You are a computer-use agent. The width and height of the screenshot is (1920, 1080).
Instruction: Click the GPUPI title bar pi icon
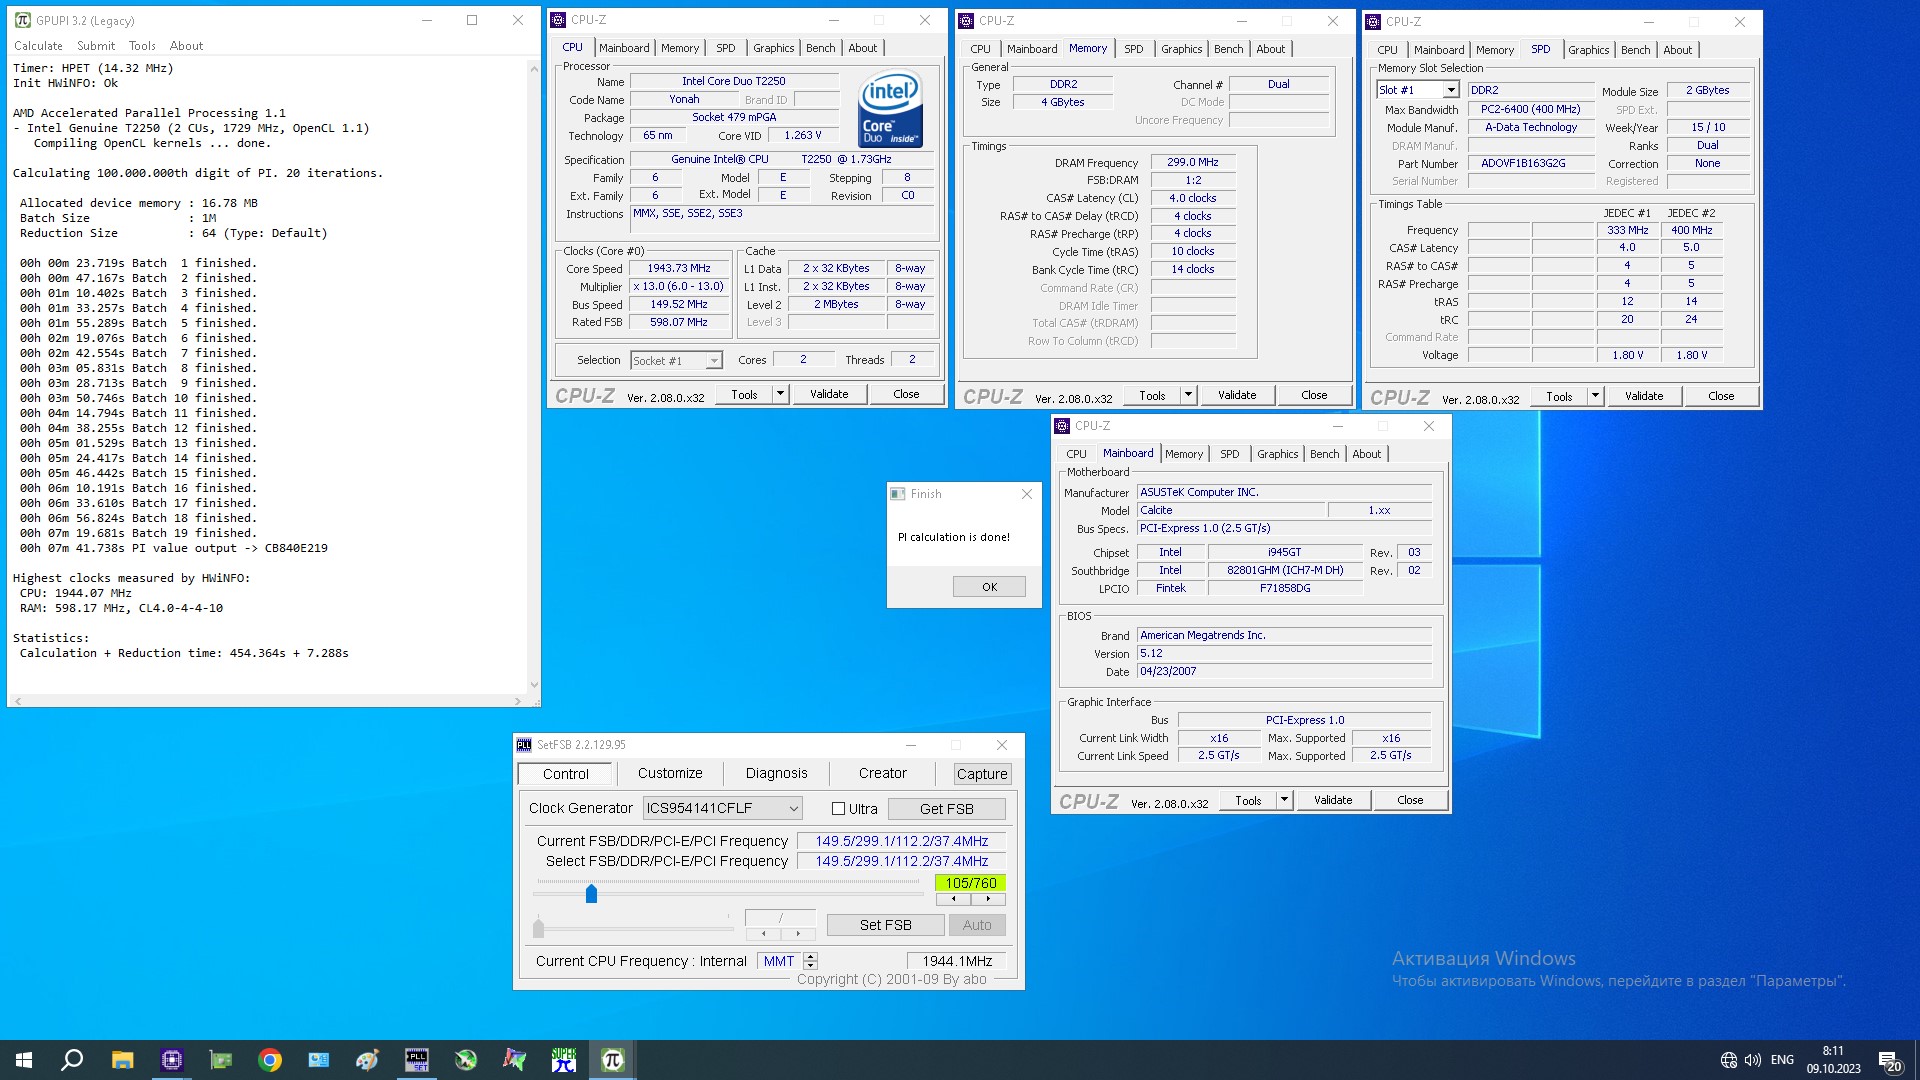[x=23, y=20]
